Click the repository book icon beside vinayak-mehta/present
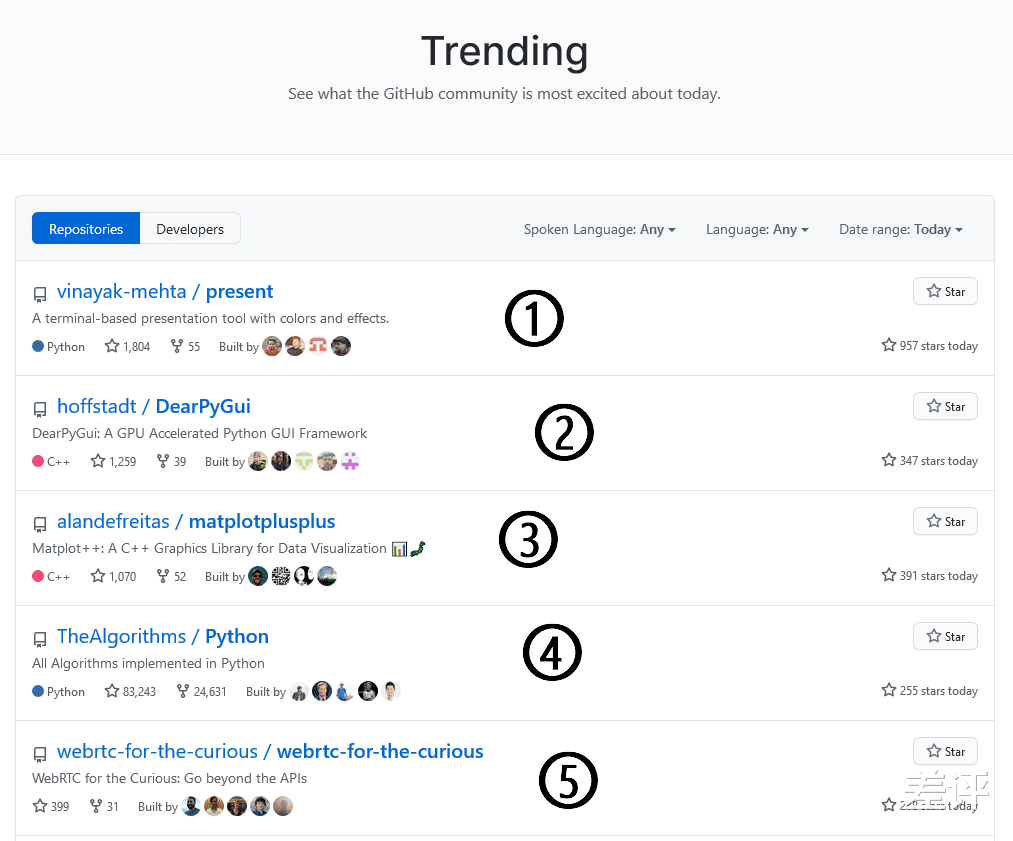This screenshot has height=841, width=1013. click(40, 293)
